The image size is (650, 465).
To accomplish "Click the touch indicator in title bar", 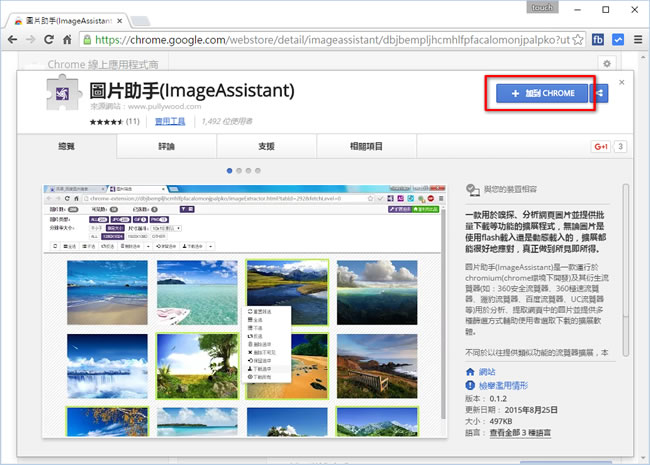I will click(x=542, y=7).
